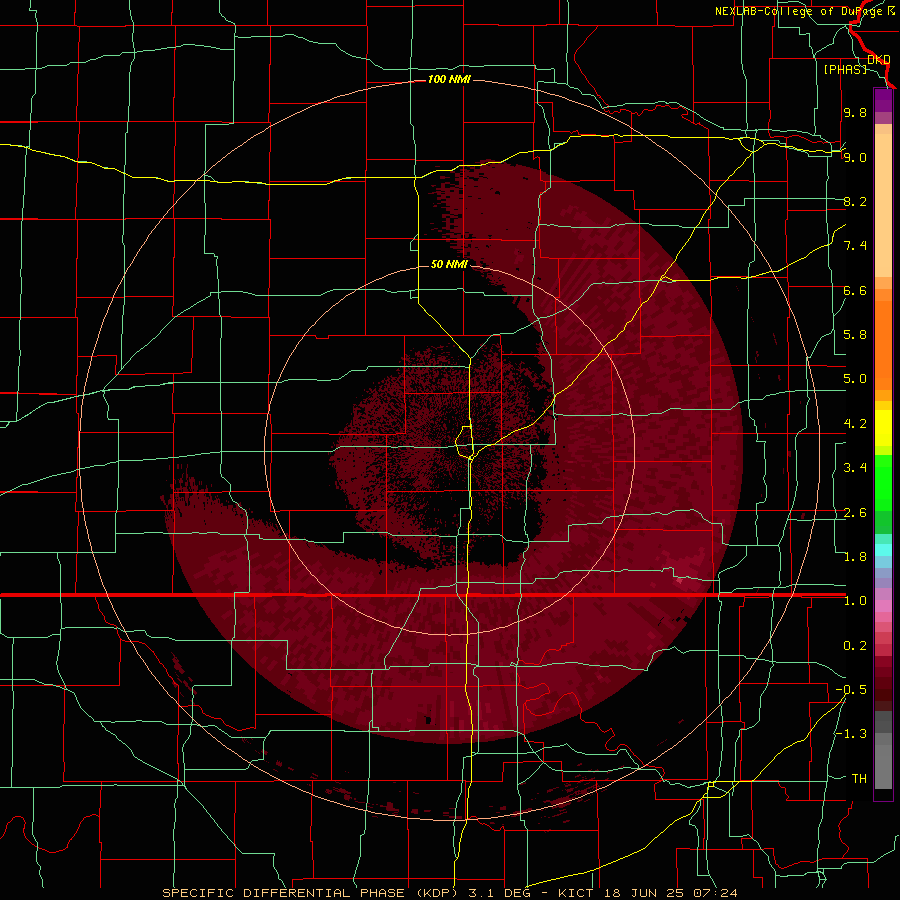Click the KICT radar site identifier
The image size is (900, 900).
point(577,893)
